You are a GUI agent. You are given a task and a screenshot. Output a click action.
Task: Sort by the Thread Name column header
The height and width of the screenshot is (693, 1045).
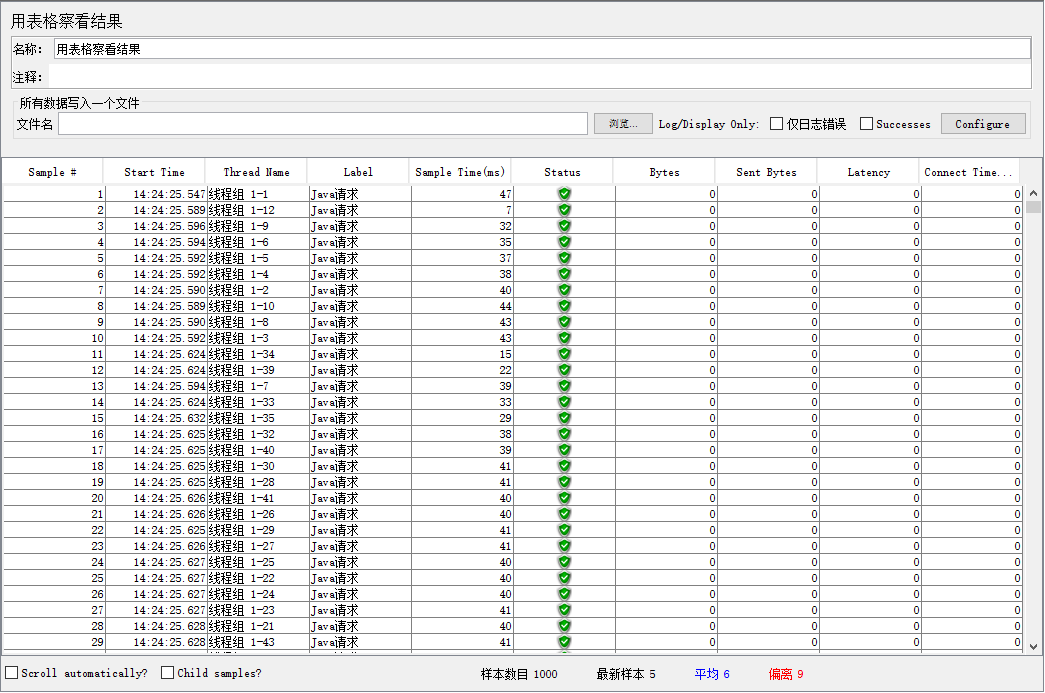tap(257, 172)
